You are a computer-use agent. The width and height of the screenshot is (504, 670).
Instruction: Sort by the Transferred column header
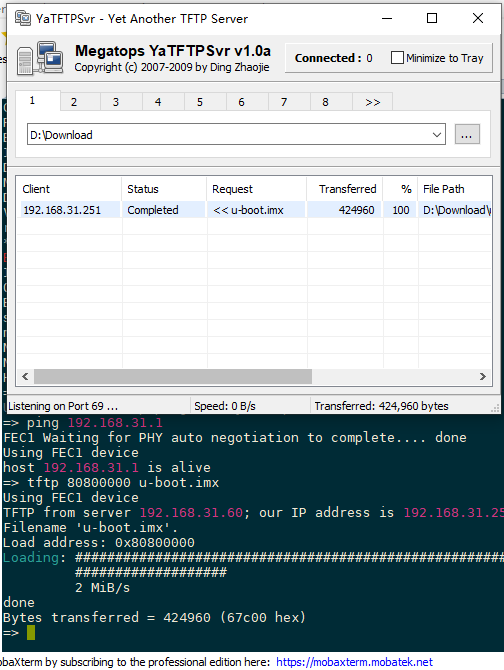pos(344,189)
